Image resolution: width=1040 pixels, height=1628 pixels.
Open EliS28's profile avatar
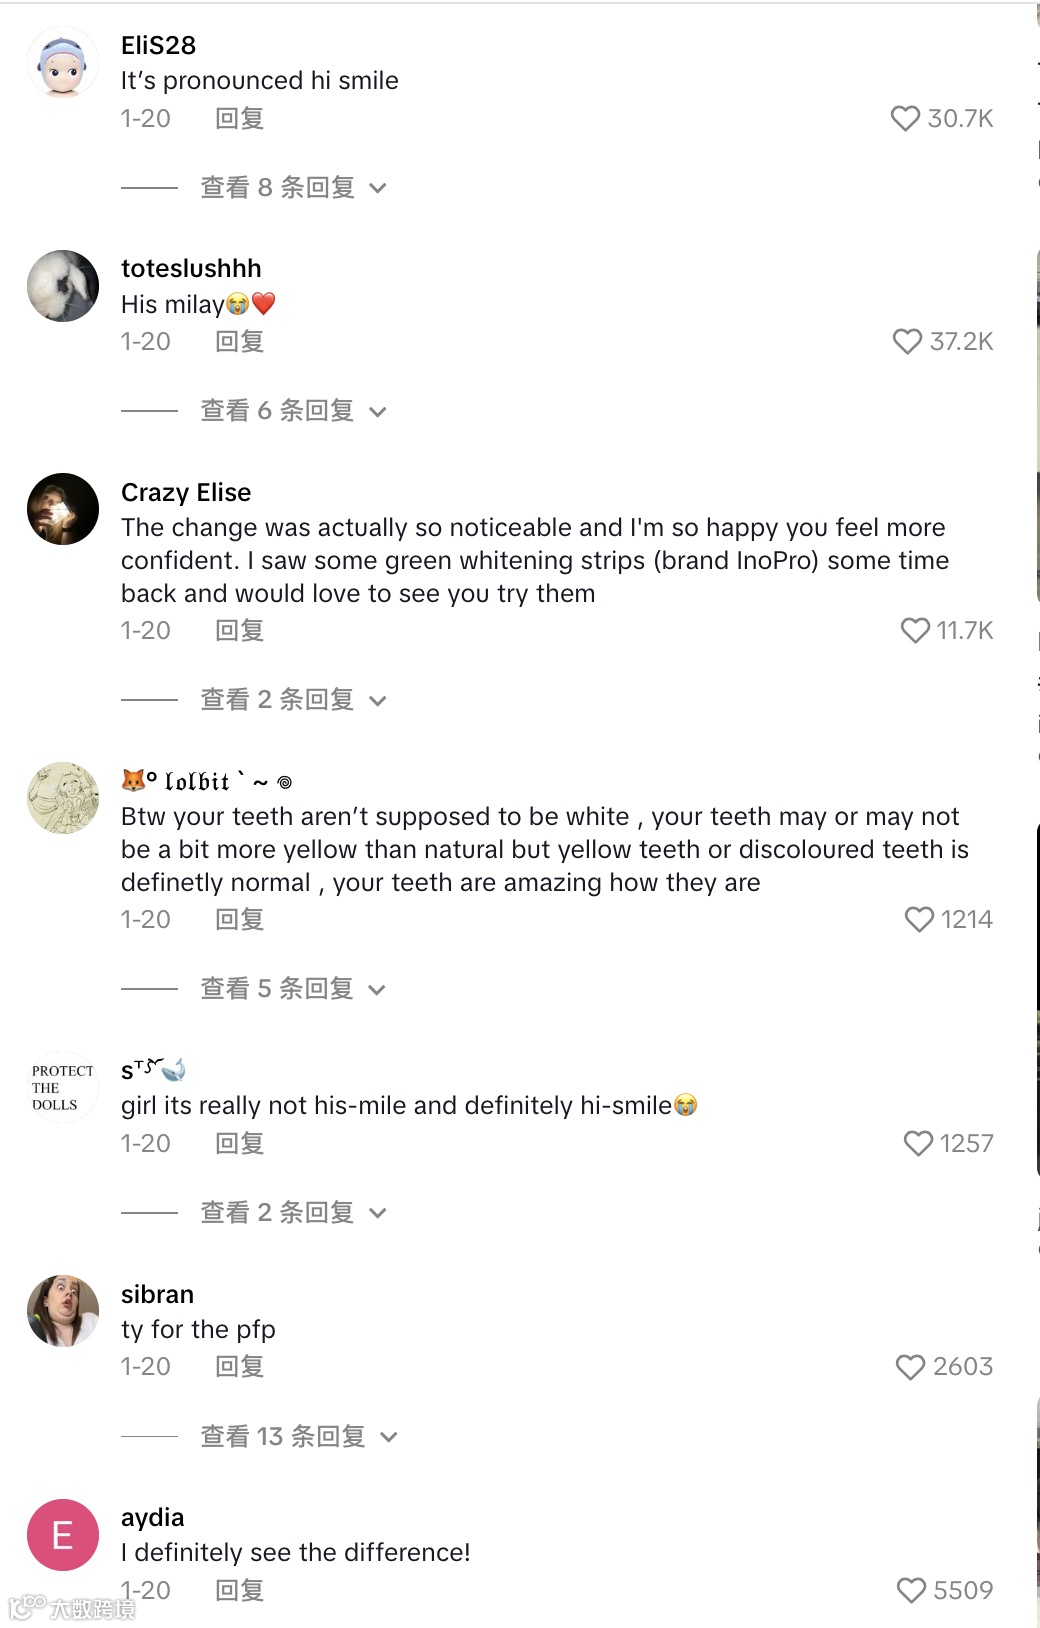(x=63, y=63)
